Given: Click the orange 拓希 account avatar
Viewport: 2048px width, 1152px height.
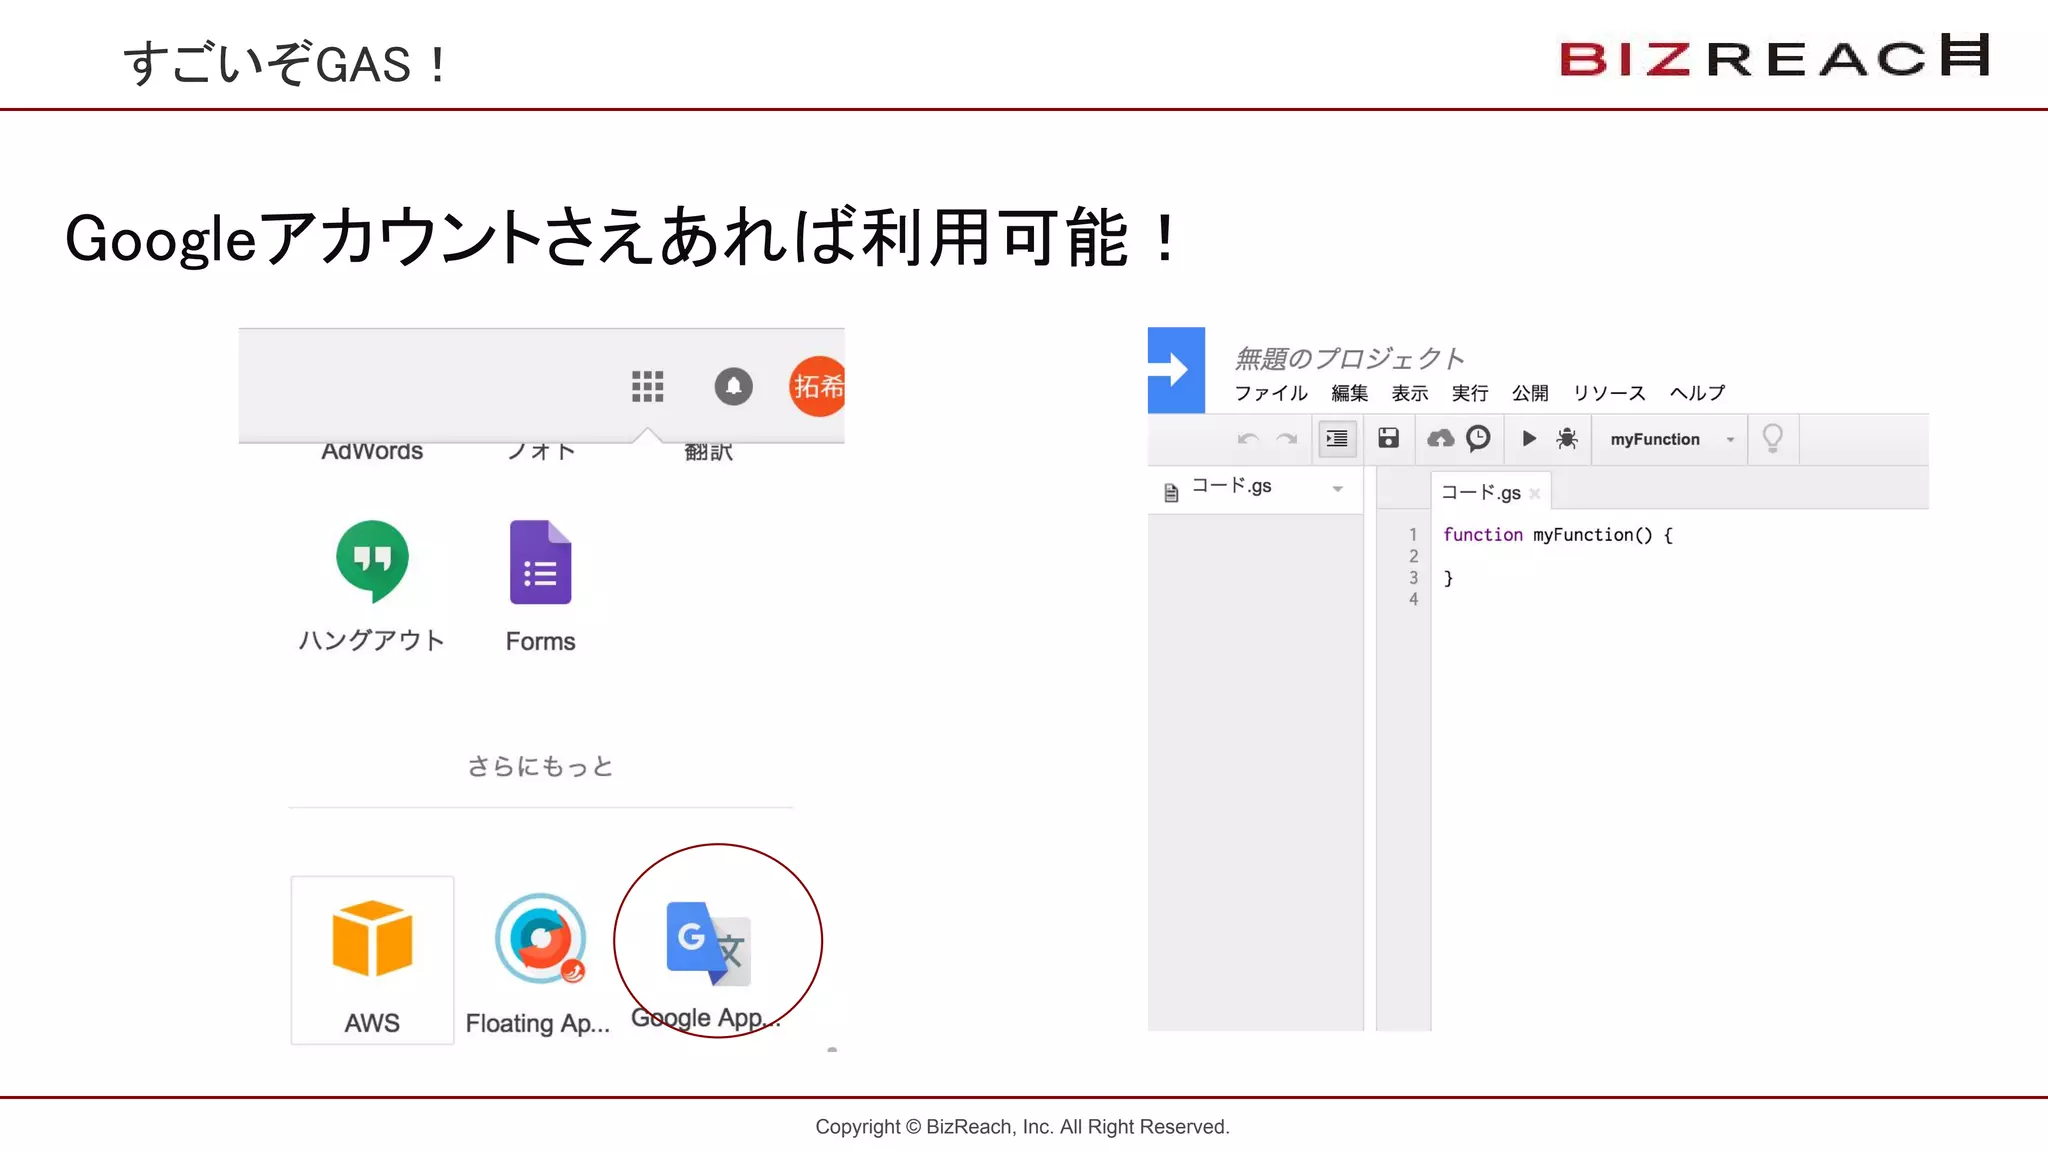Looking at the screenshot, I should [817, 386].
